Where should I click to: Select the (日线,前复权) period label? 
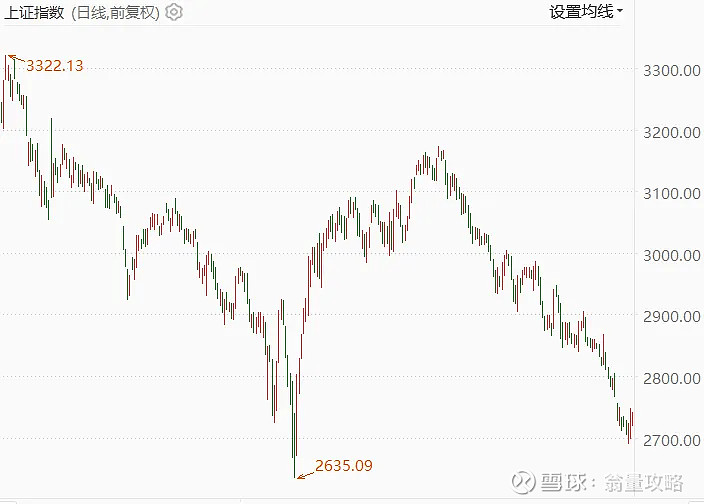click(115, 13)
